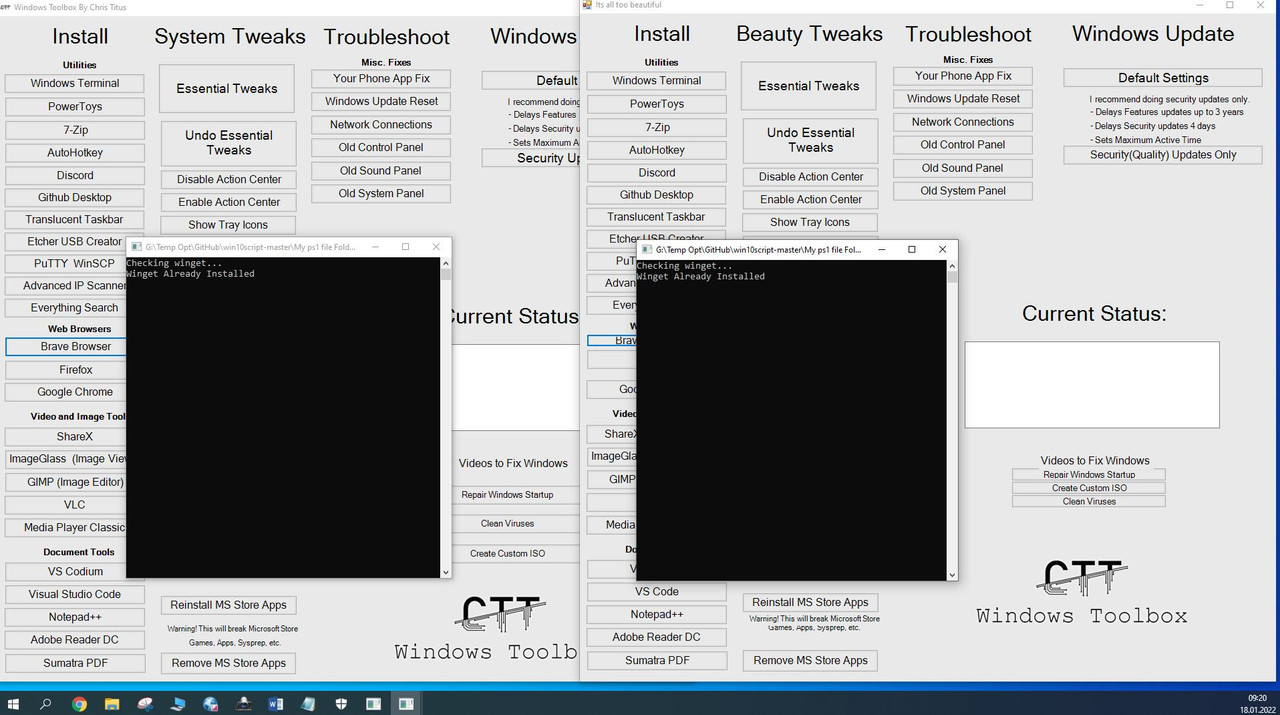Click Disable Action Center in left window
Image resolution: width=1280 pixels, height=715 pixels.
click(x=229, y=180)
